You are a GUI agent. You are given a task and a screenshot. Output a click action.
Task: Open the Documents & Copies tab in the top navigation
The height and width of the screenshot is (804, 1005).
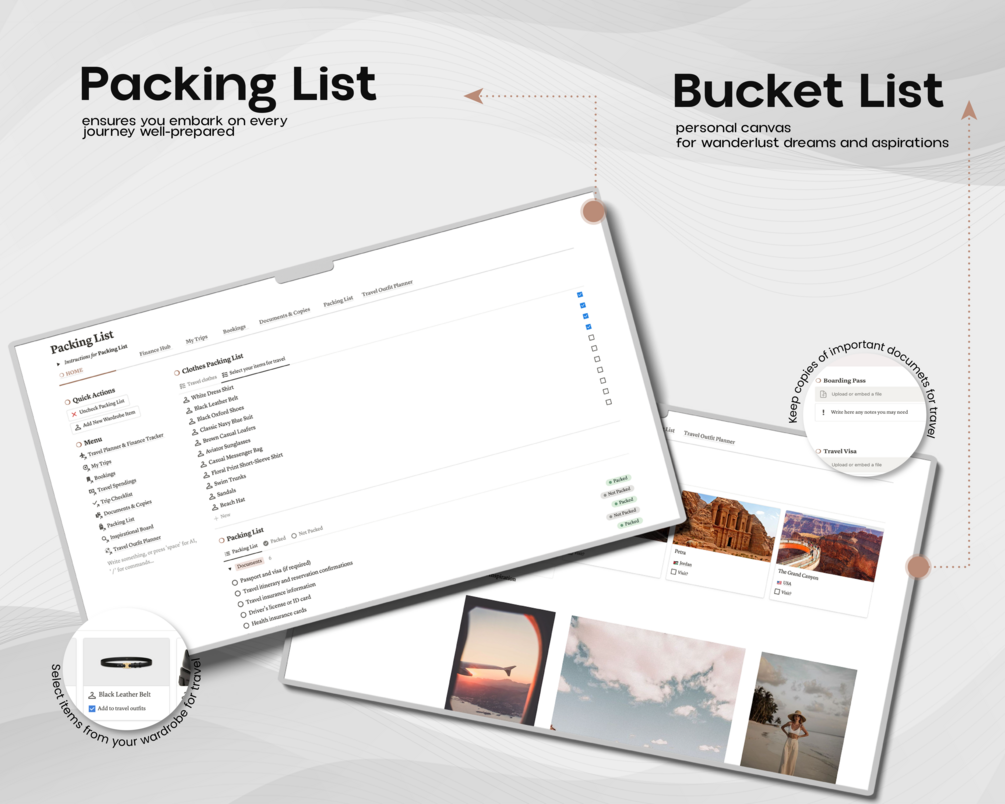coord(285,315)
